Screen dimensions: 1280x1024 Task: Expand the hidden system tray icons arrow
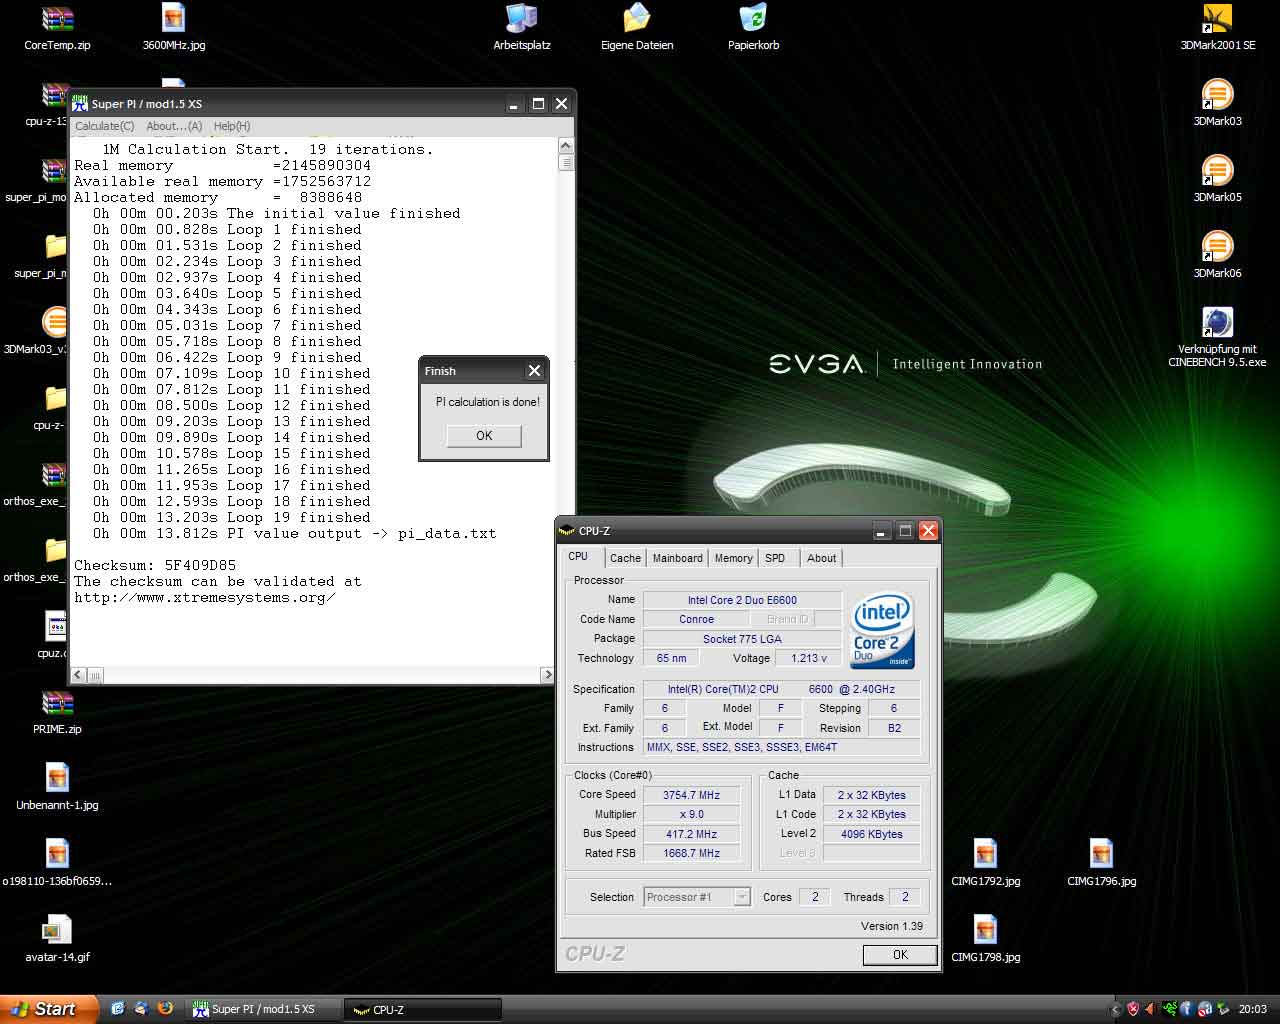[x=1117, y=1009]
